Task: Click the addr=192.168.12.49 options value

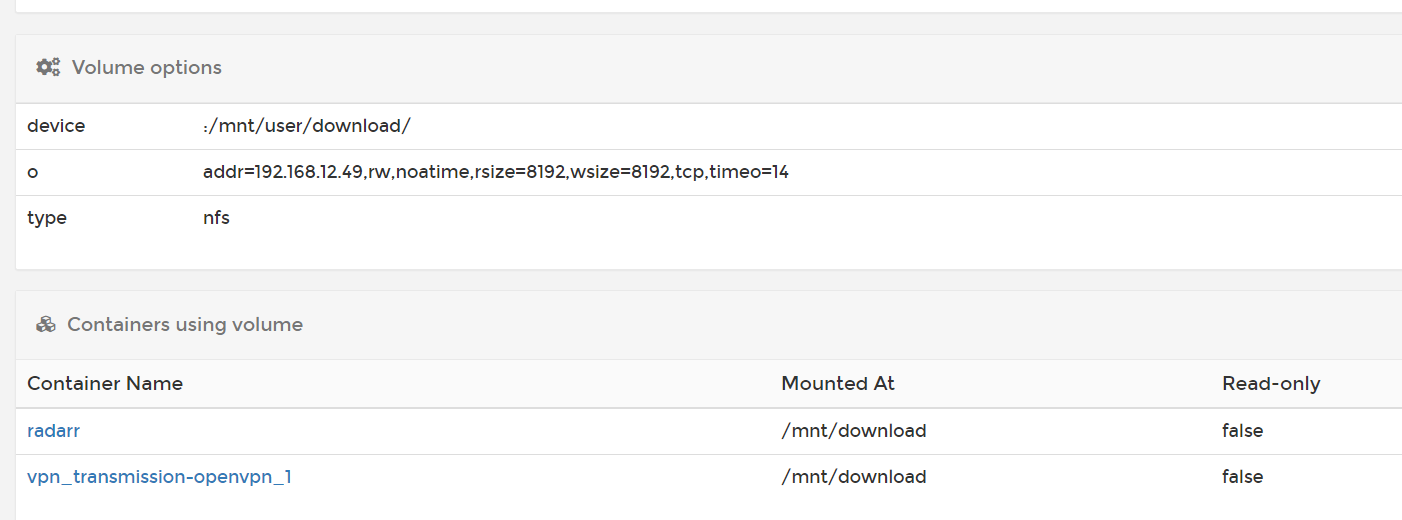Action: 496,173
